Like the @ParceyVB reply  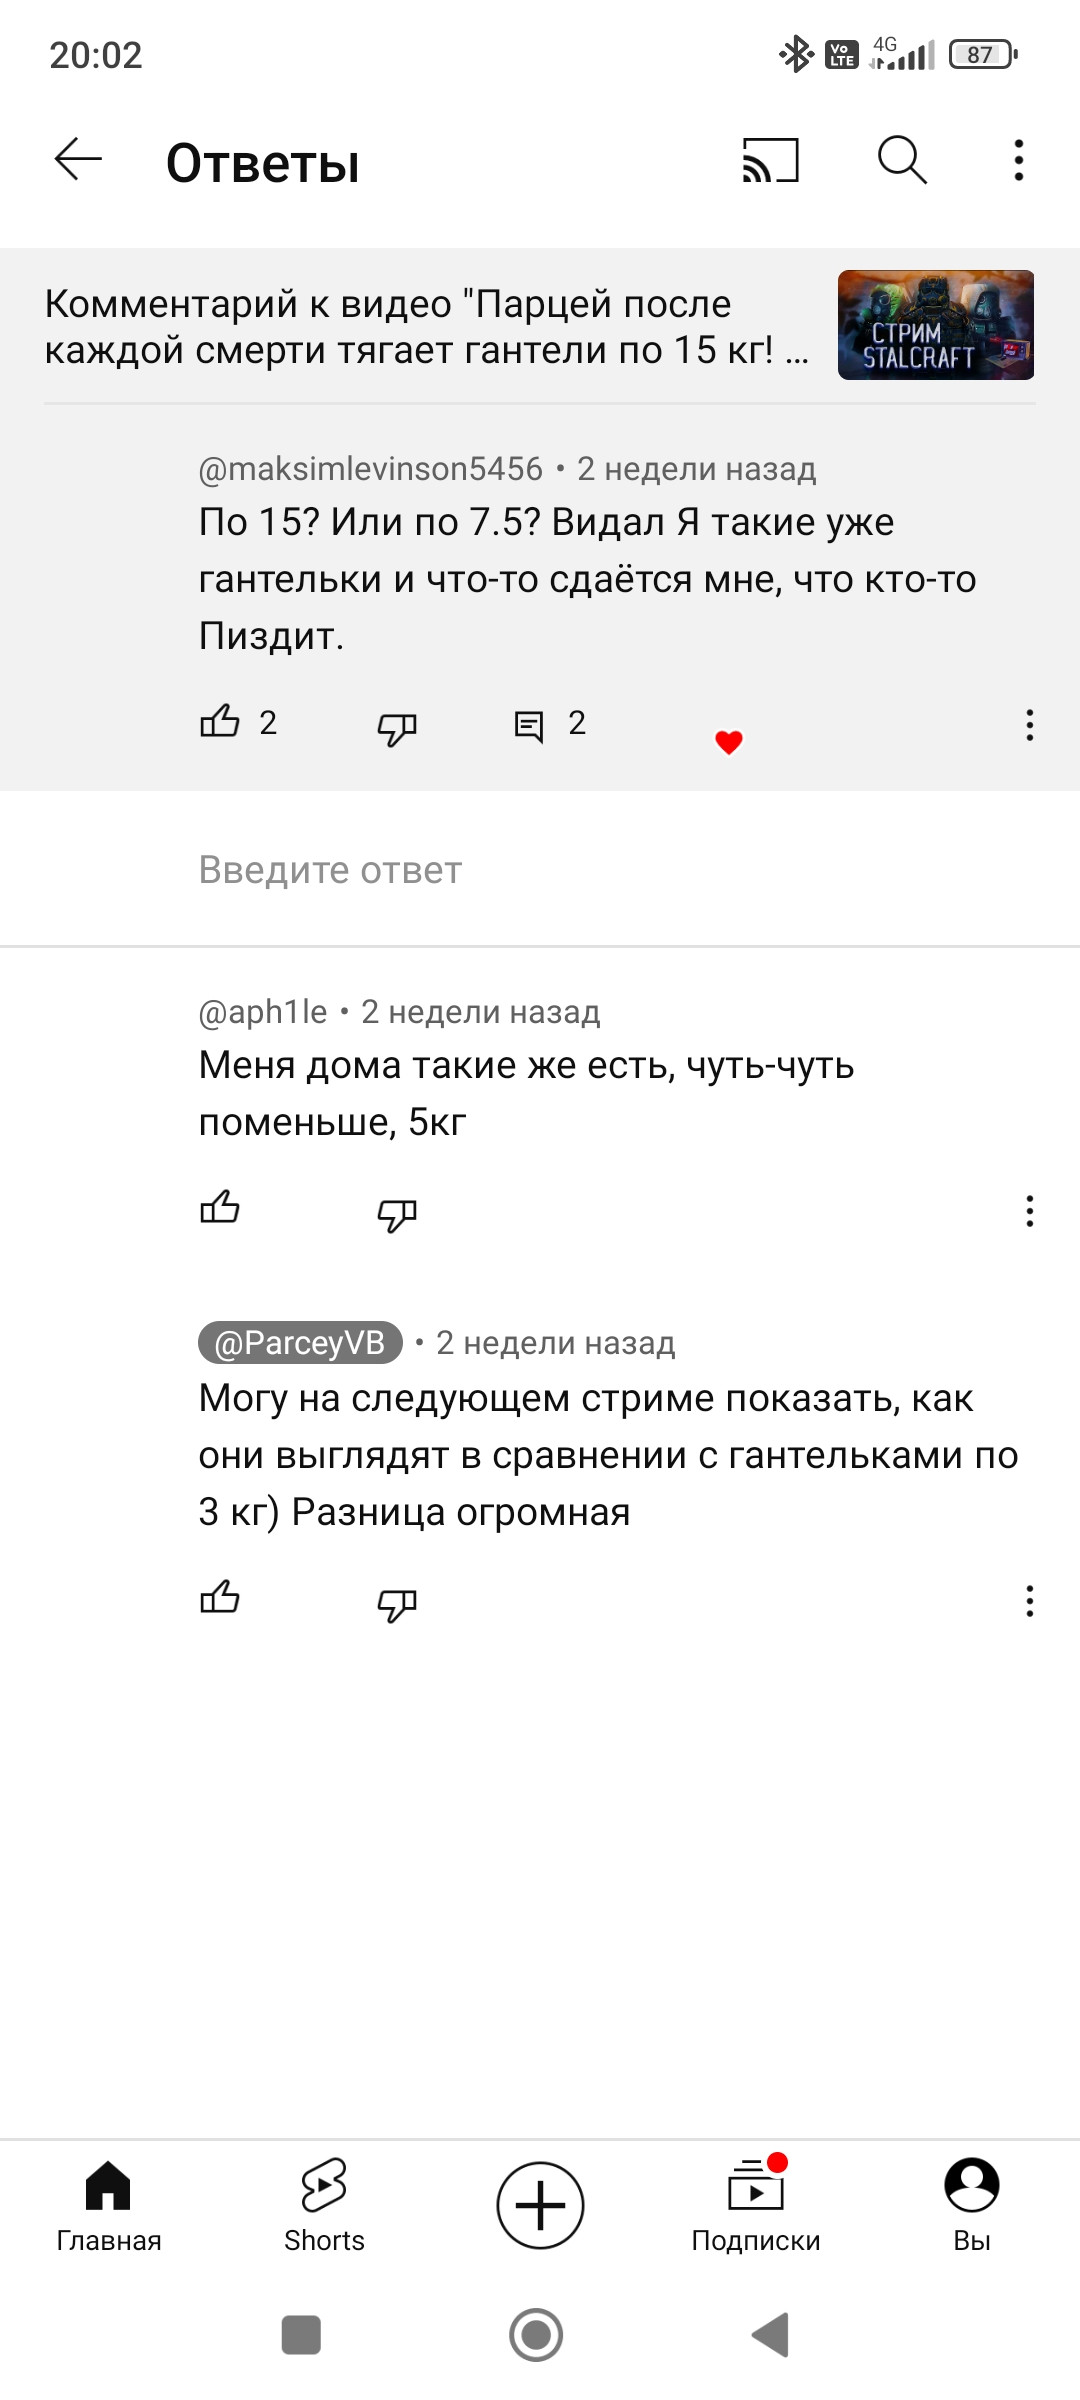tap(220, 1597)
